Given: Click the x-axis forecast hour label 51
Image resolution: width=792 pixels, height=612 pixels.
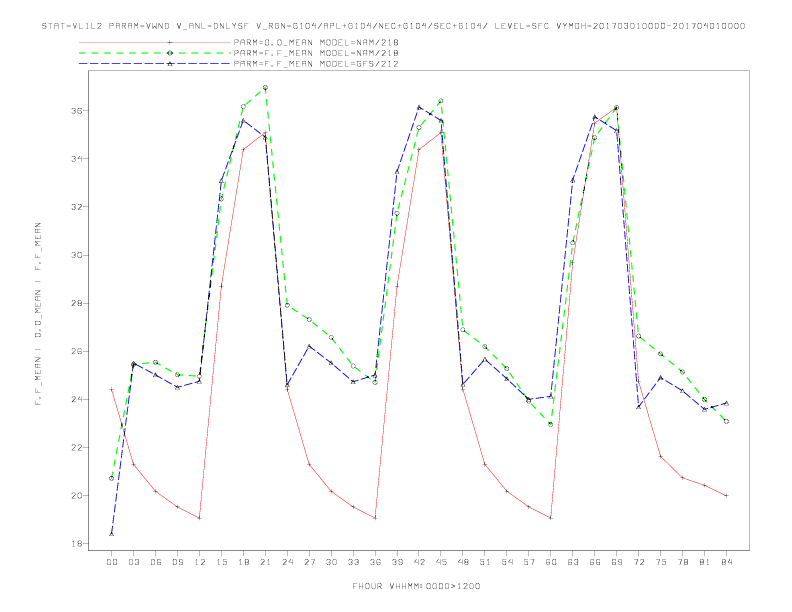Looking at the screenshot, I should [485, 562].
